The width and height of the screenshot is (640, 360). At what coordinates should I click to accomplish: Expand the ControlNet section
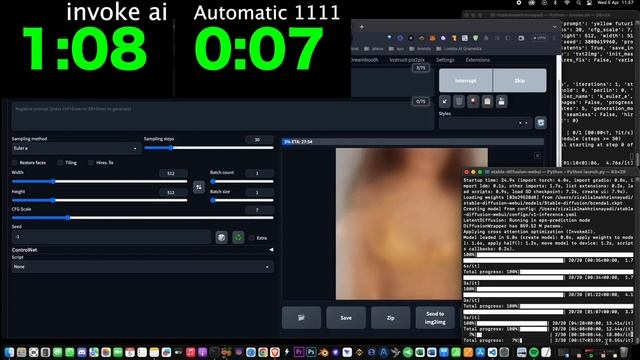tap(142, 249)
